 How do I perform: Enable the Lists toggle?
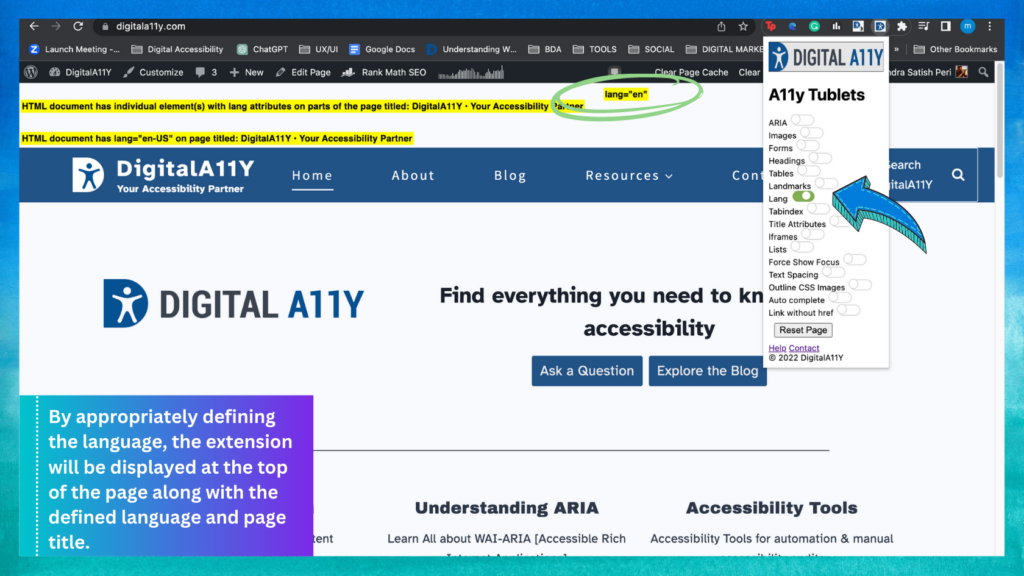click(x=802, y=247)
